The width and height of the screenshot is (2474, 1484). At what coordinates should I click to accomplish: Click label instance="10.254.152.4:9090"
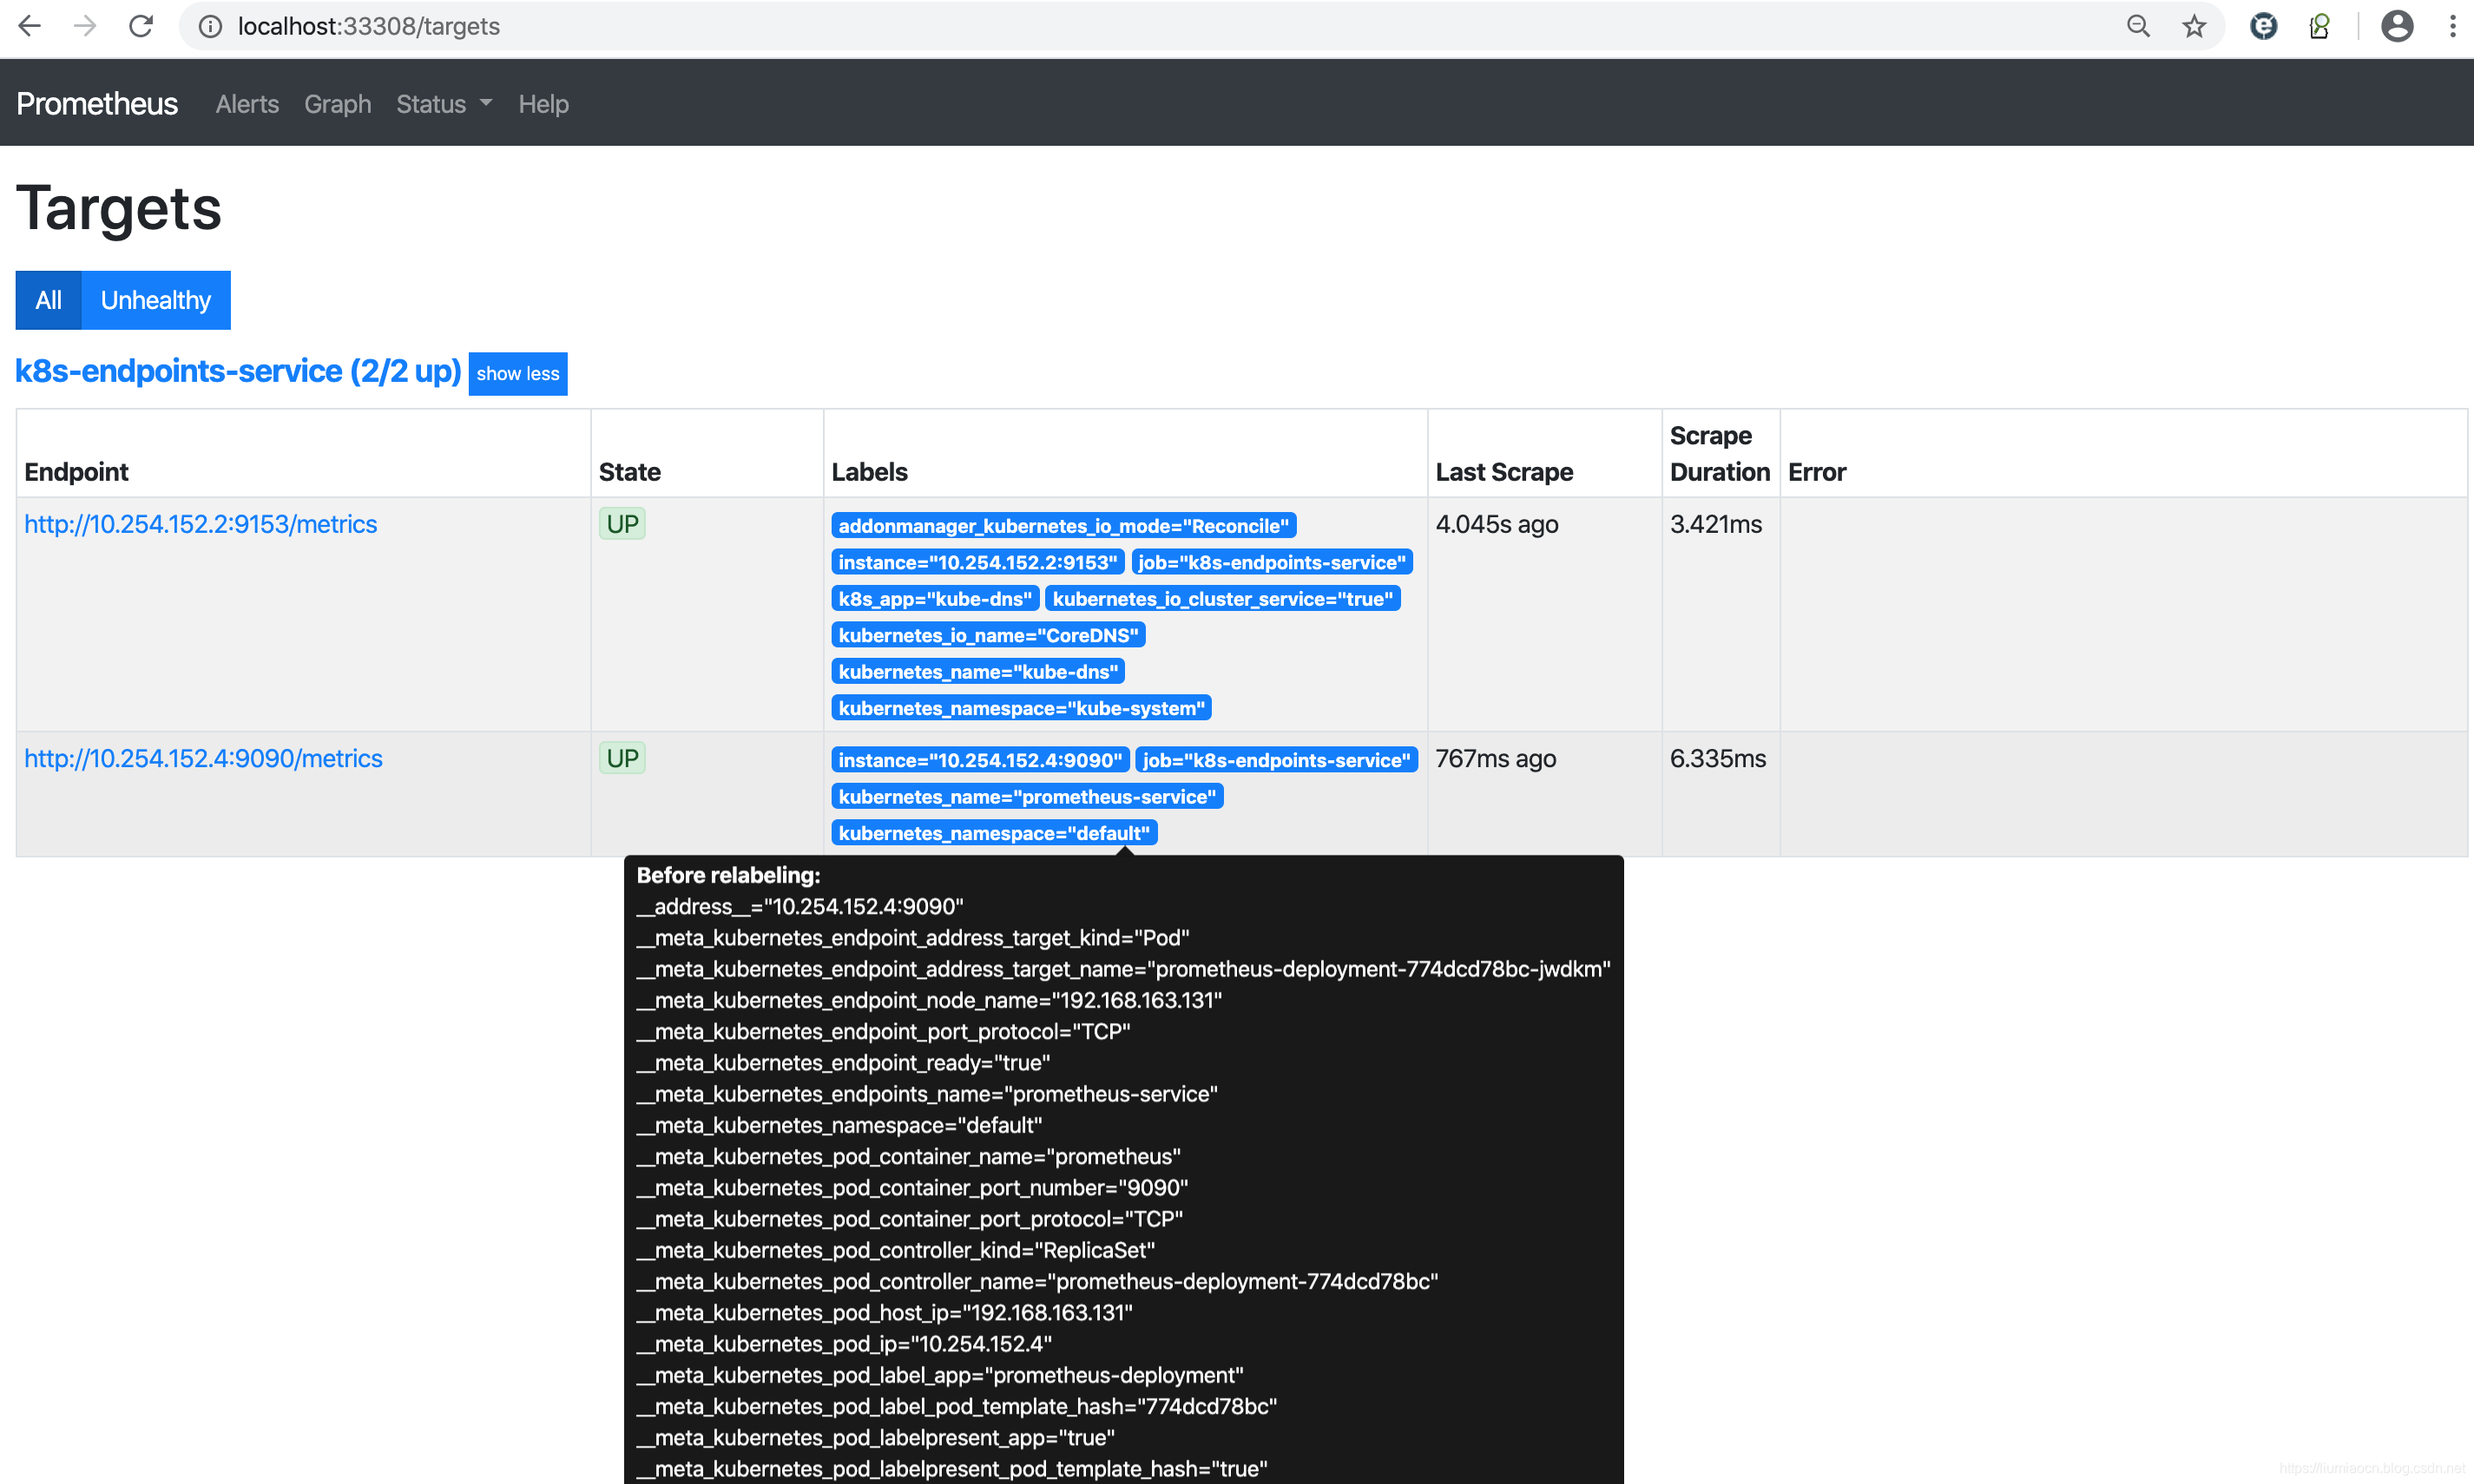point(980,760)
